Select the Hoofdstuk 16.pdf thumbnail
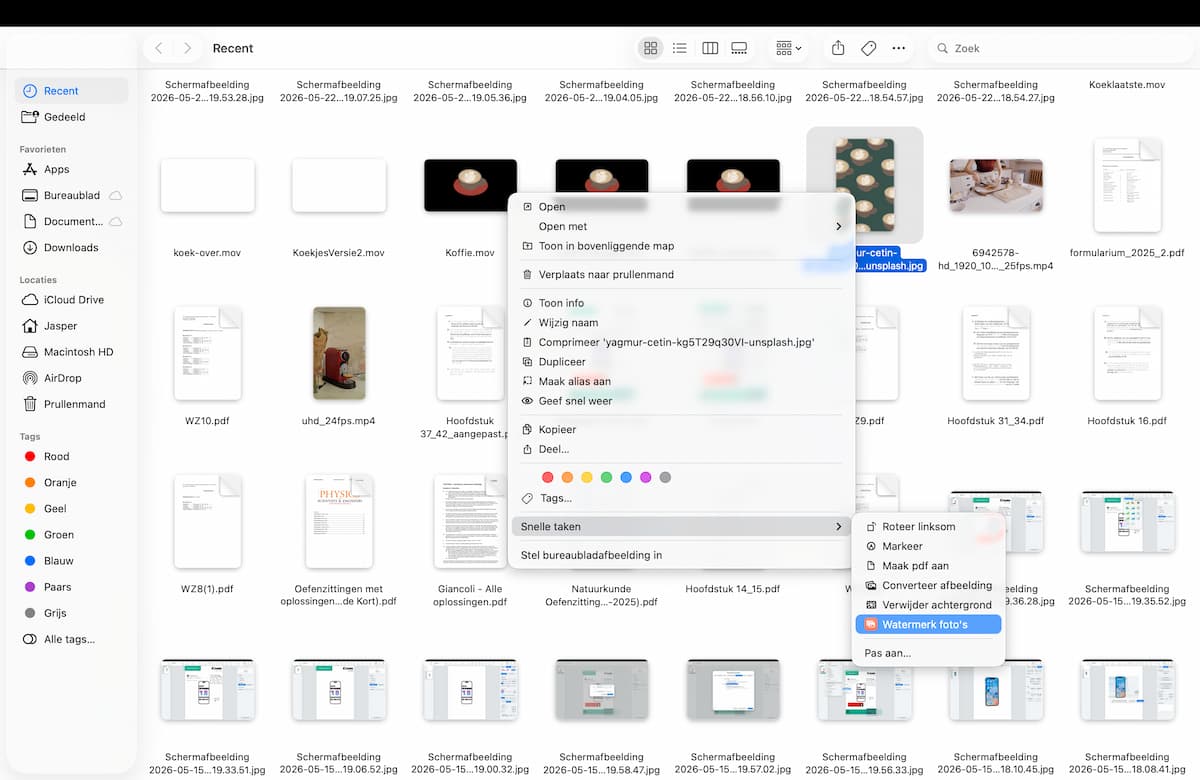 [x=1127, y=353]
